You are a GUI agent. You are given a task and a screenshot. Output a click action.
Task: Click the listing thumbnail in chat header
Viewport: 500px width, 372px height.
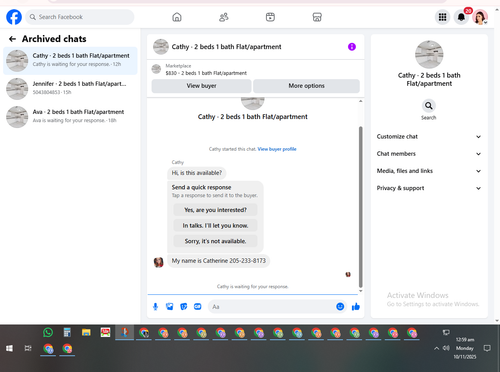(x=161, y=47)
